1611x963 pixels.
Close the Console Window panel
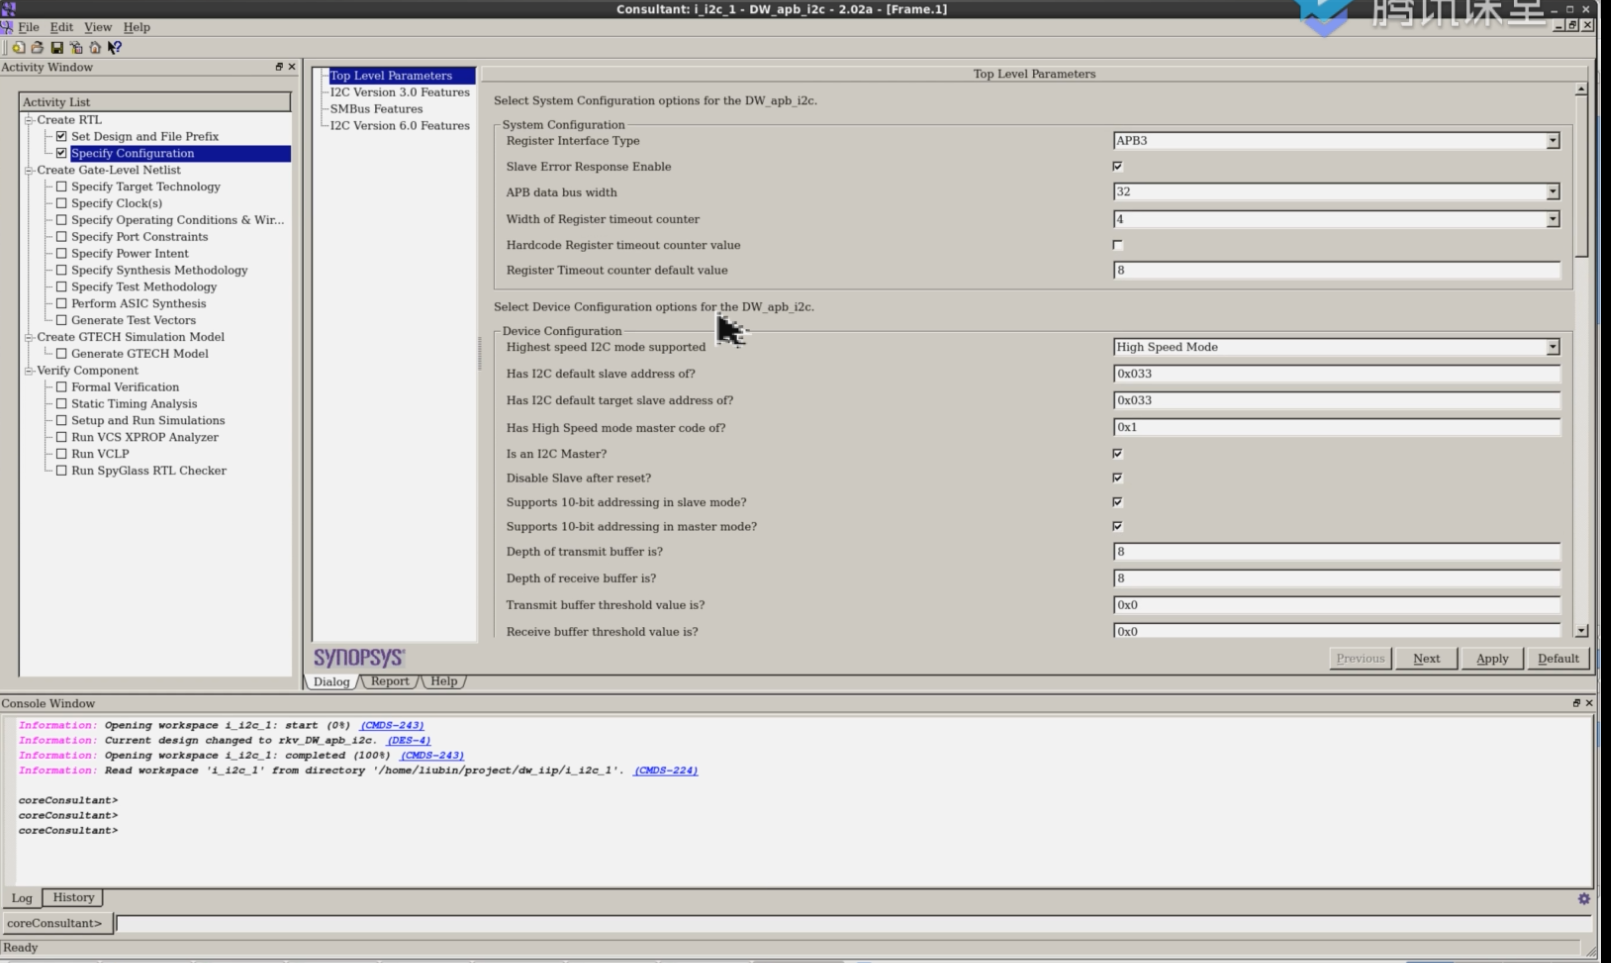point(1589,703)
